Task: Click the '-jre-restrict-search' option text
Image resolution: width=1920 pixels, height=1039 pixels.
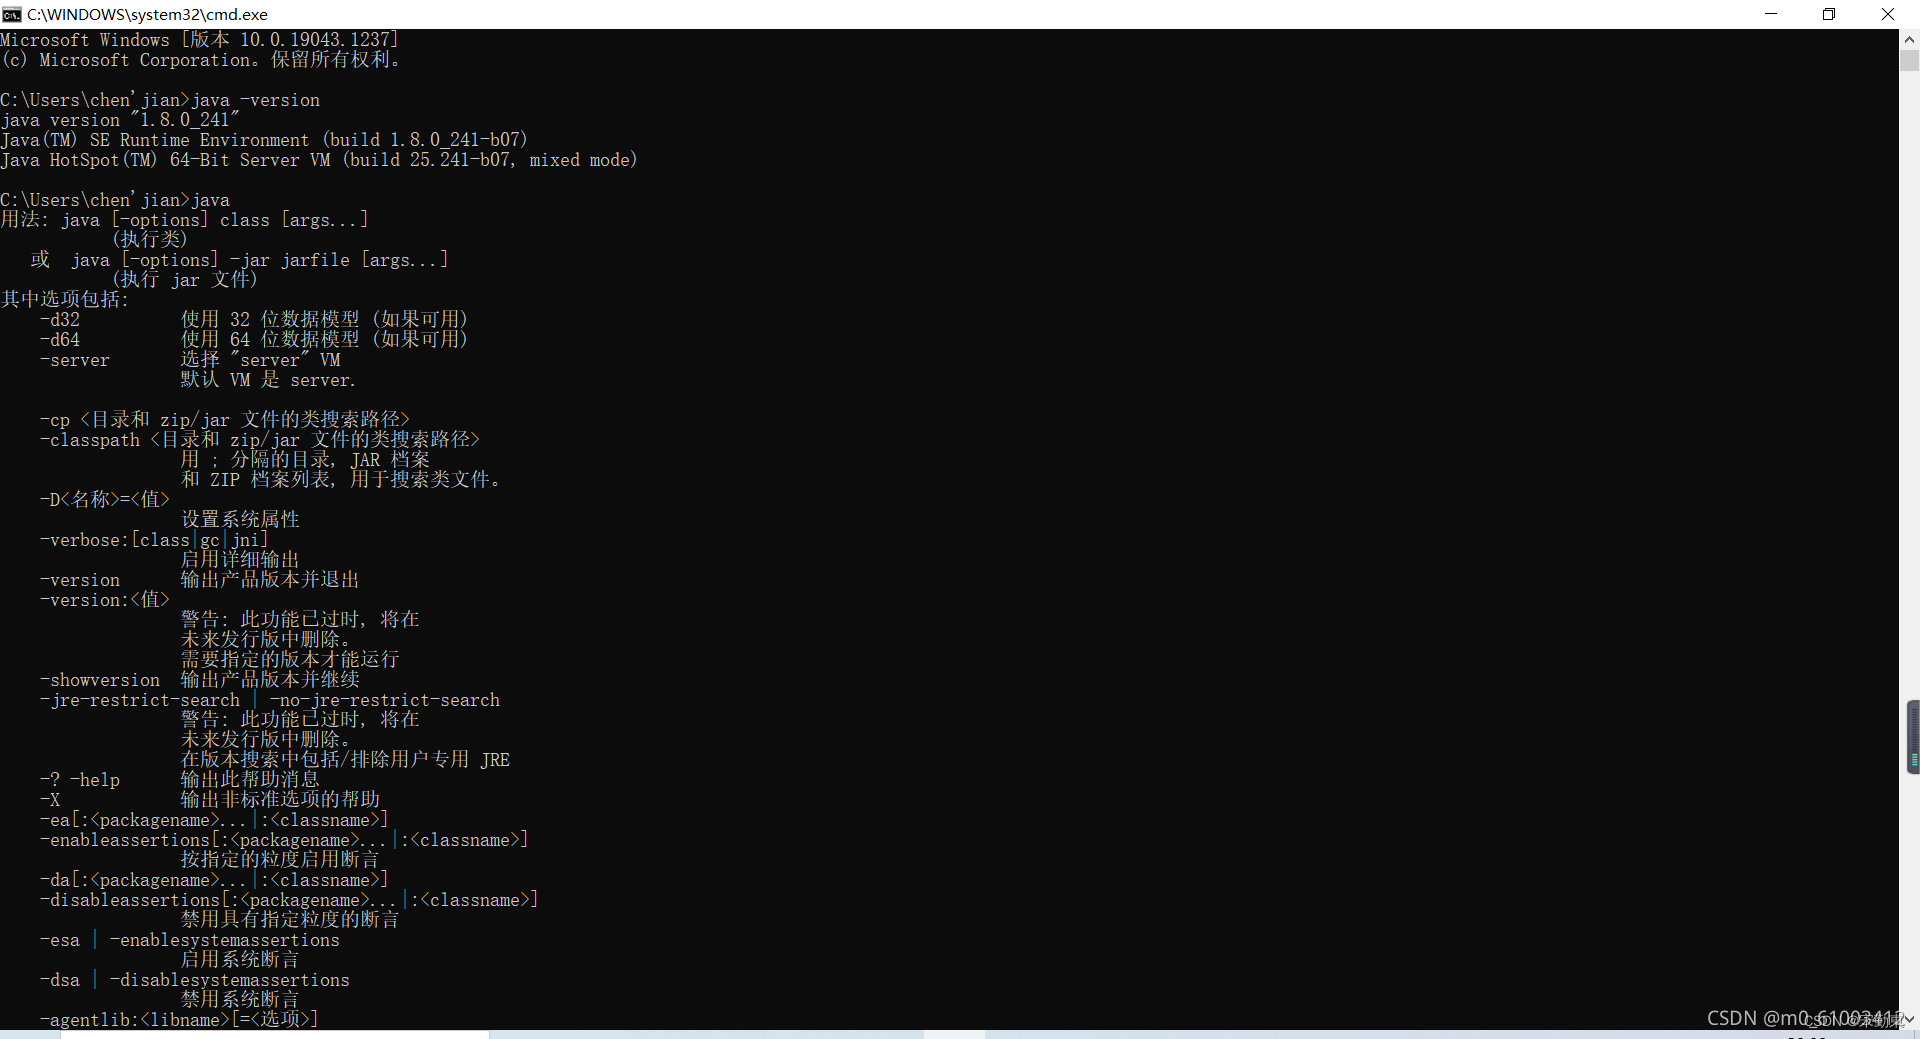Action: click(x=140, y=700)
